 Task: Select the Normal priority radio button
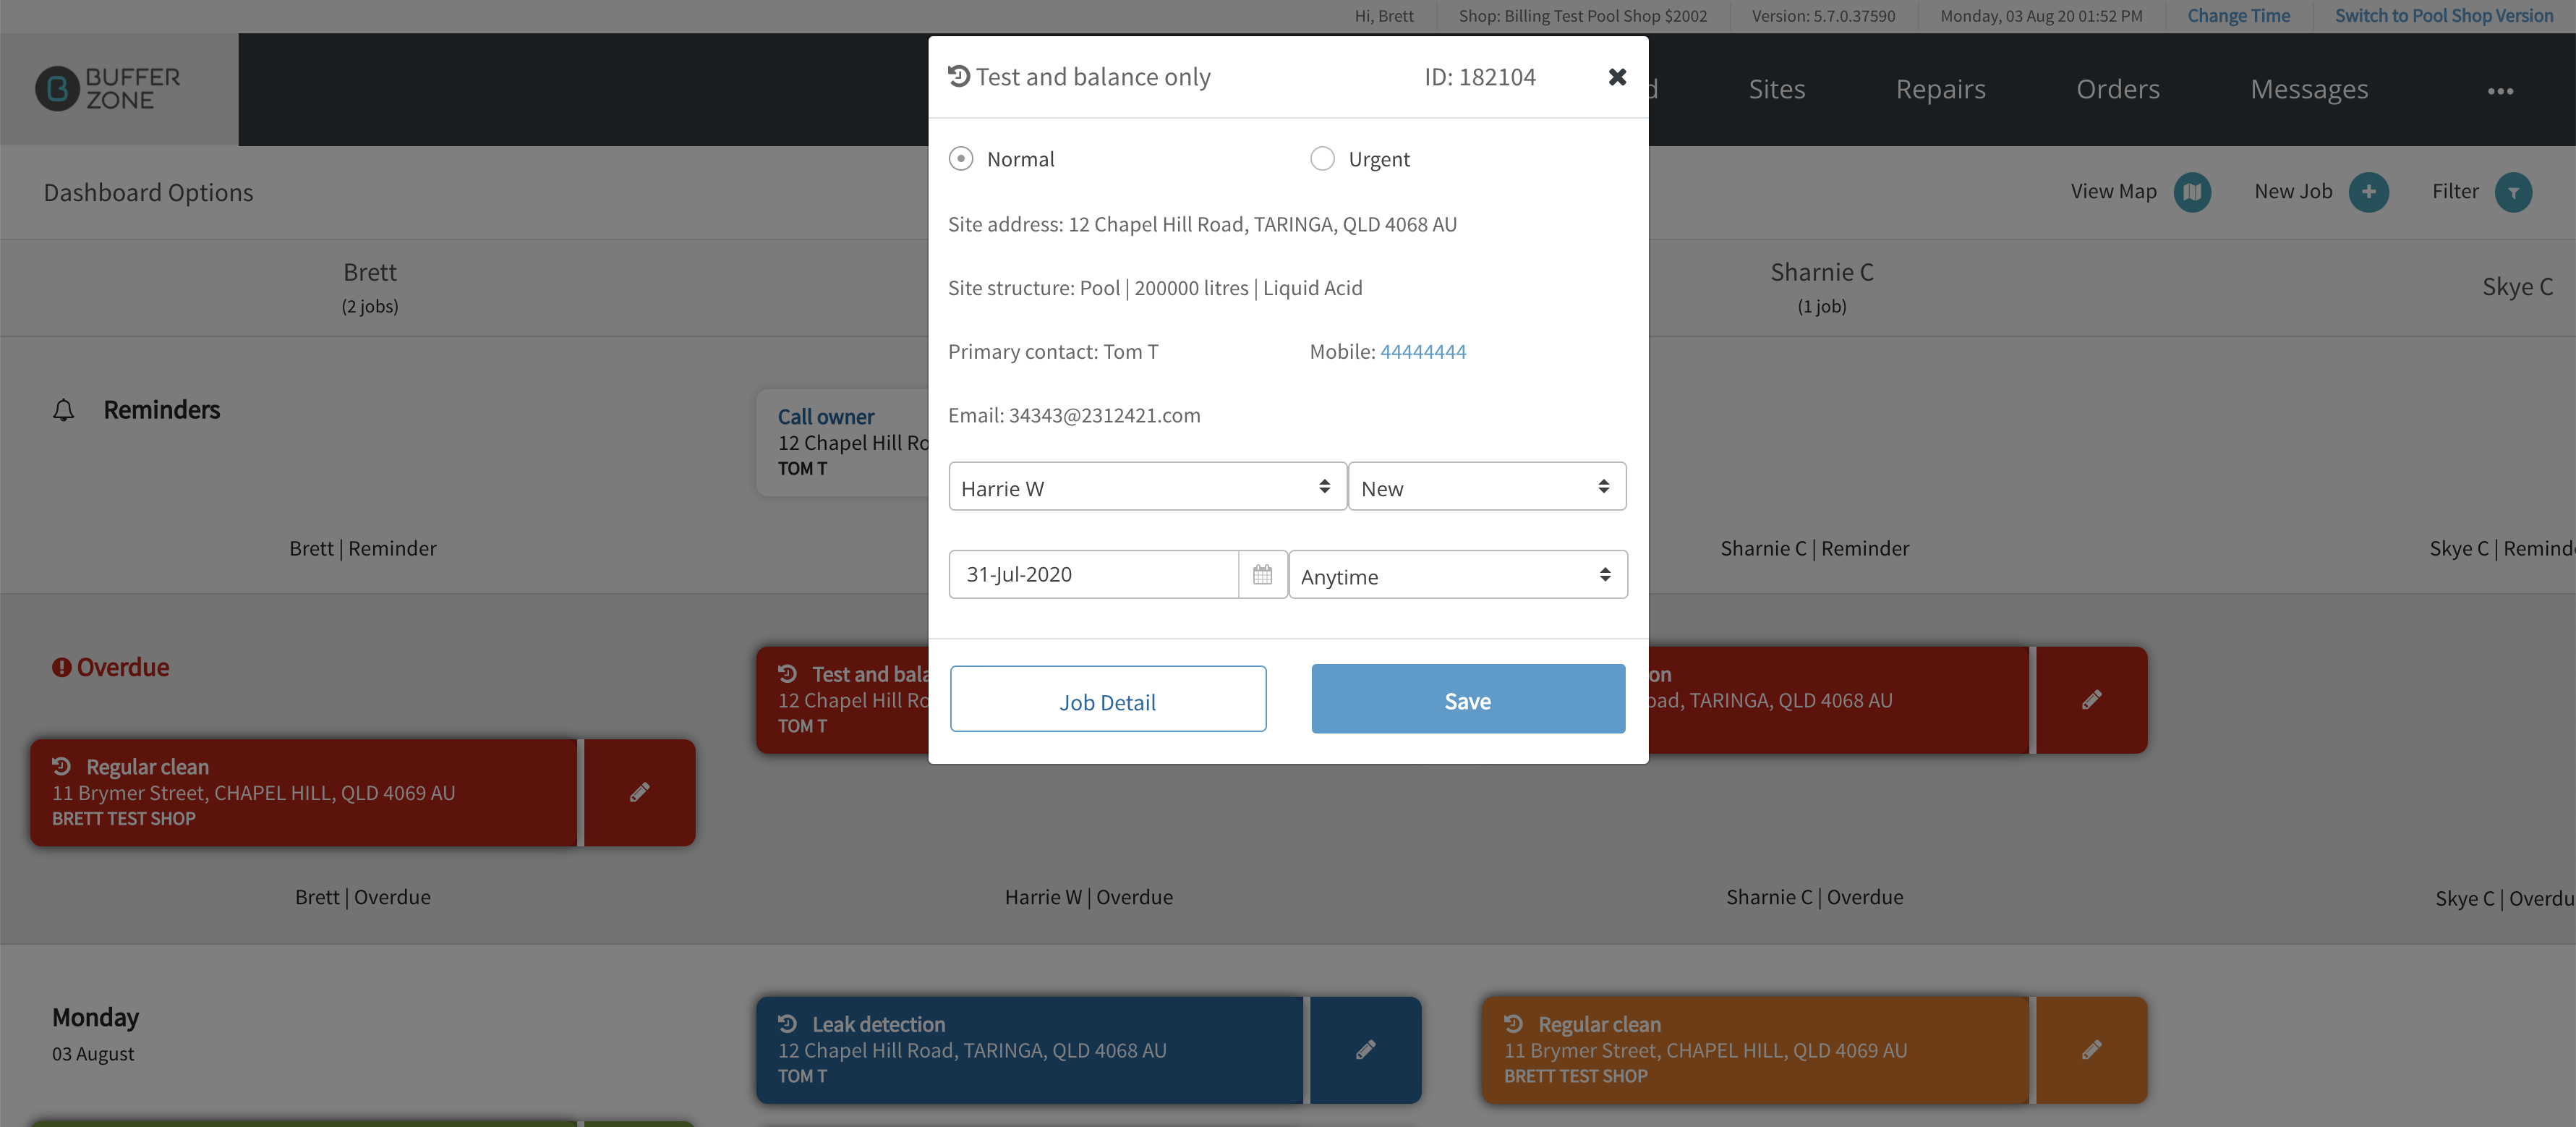tap(961, 159)
